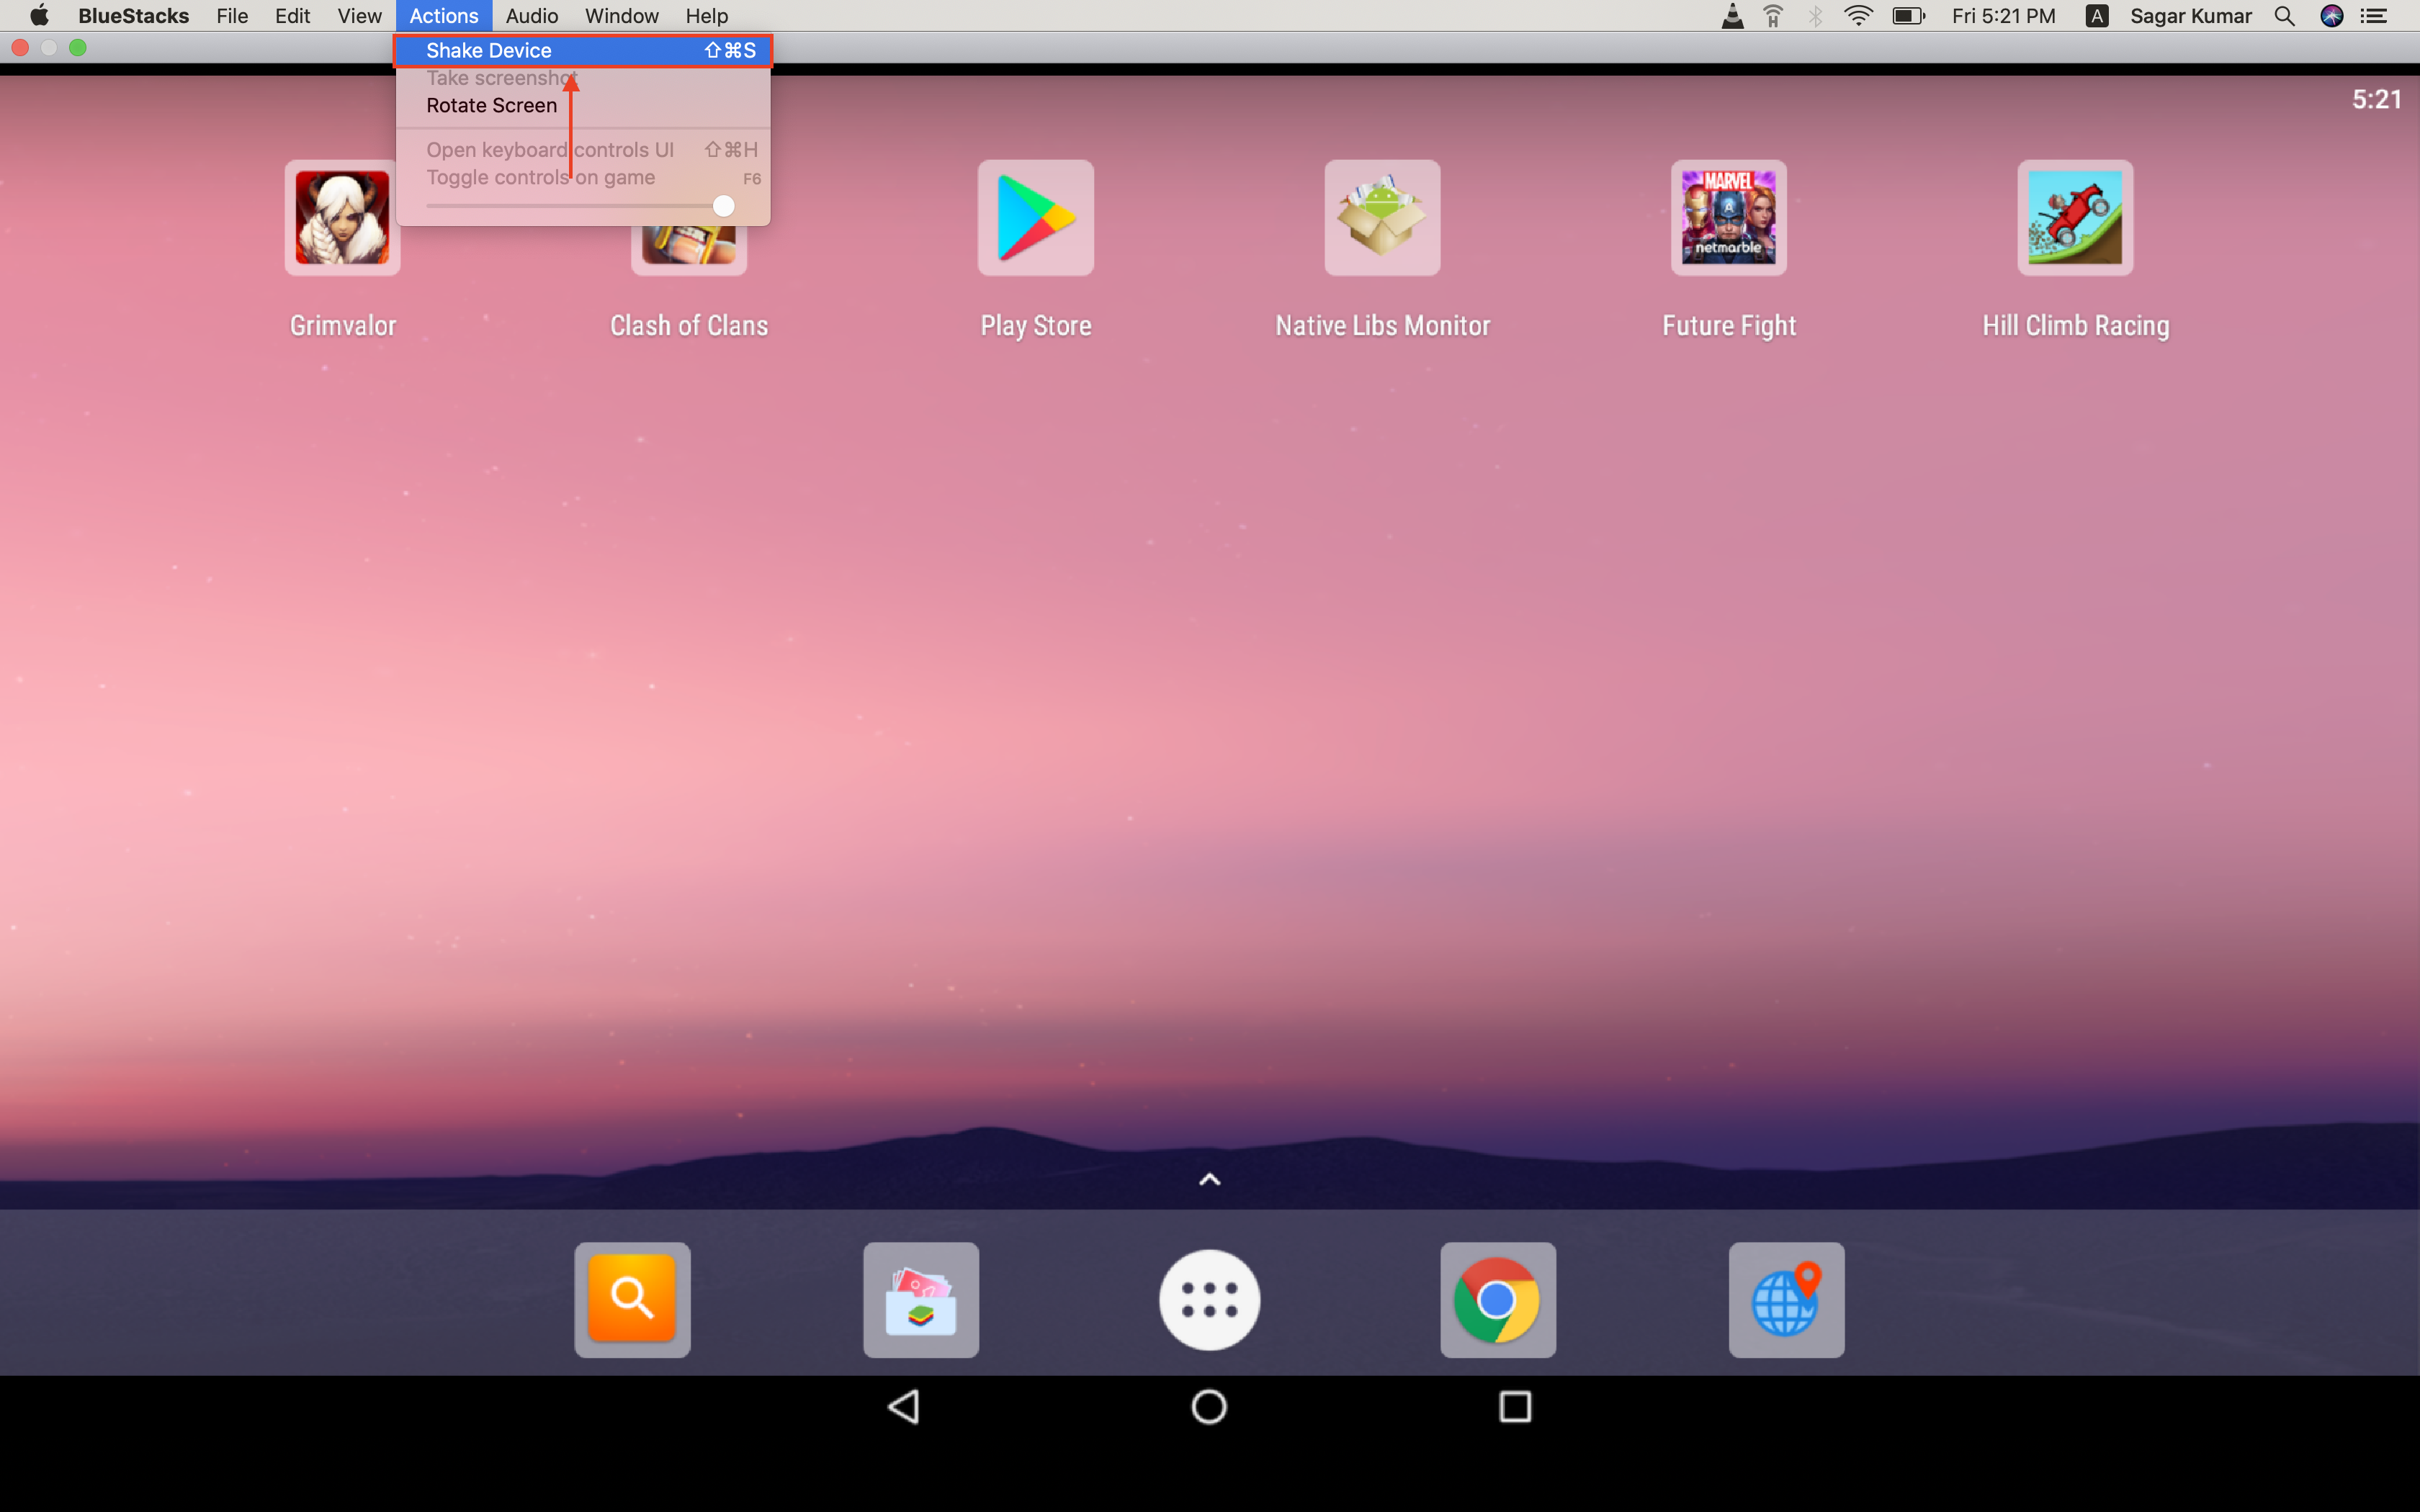Open Chrome browser
This screenshot has height=1512, width=2420.
[x=1497, y=1297]
